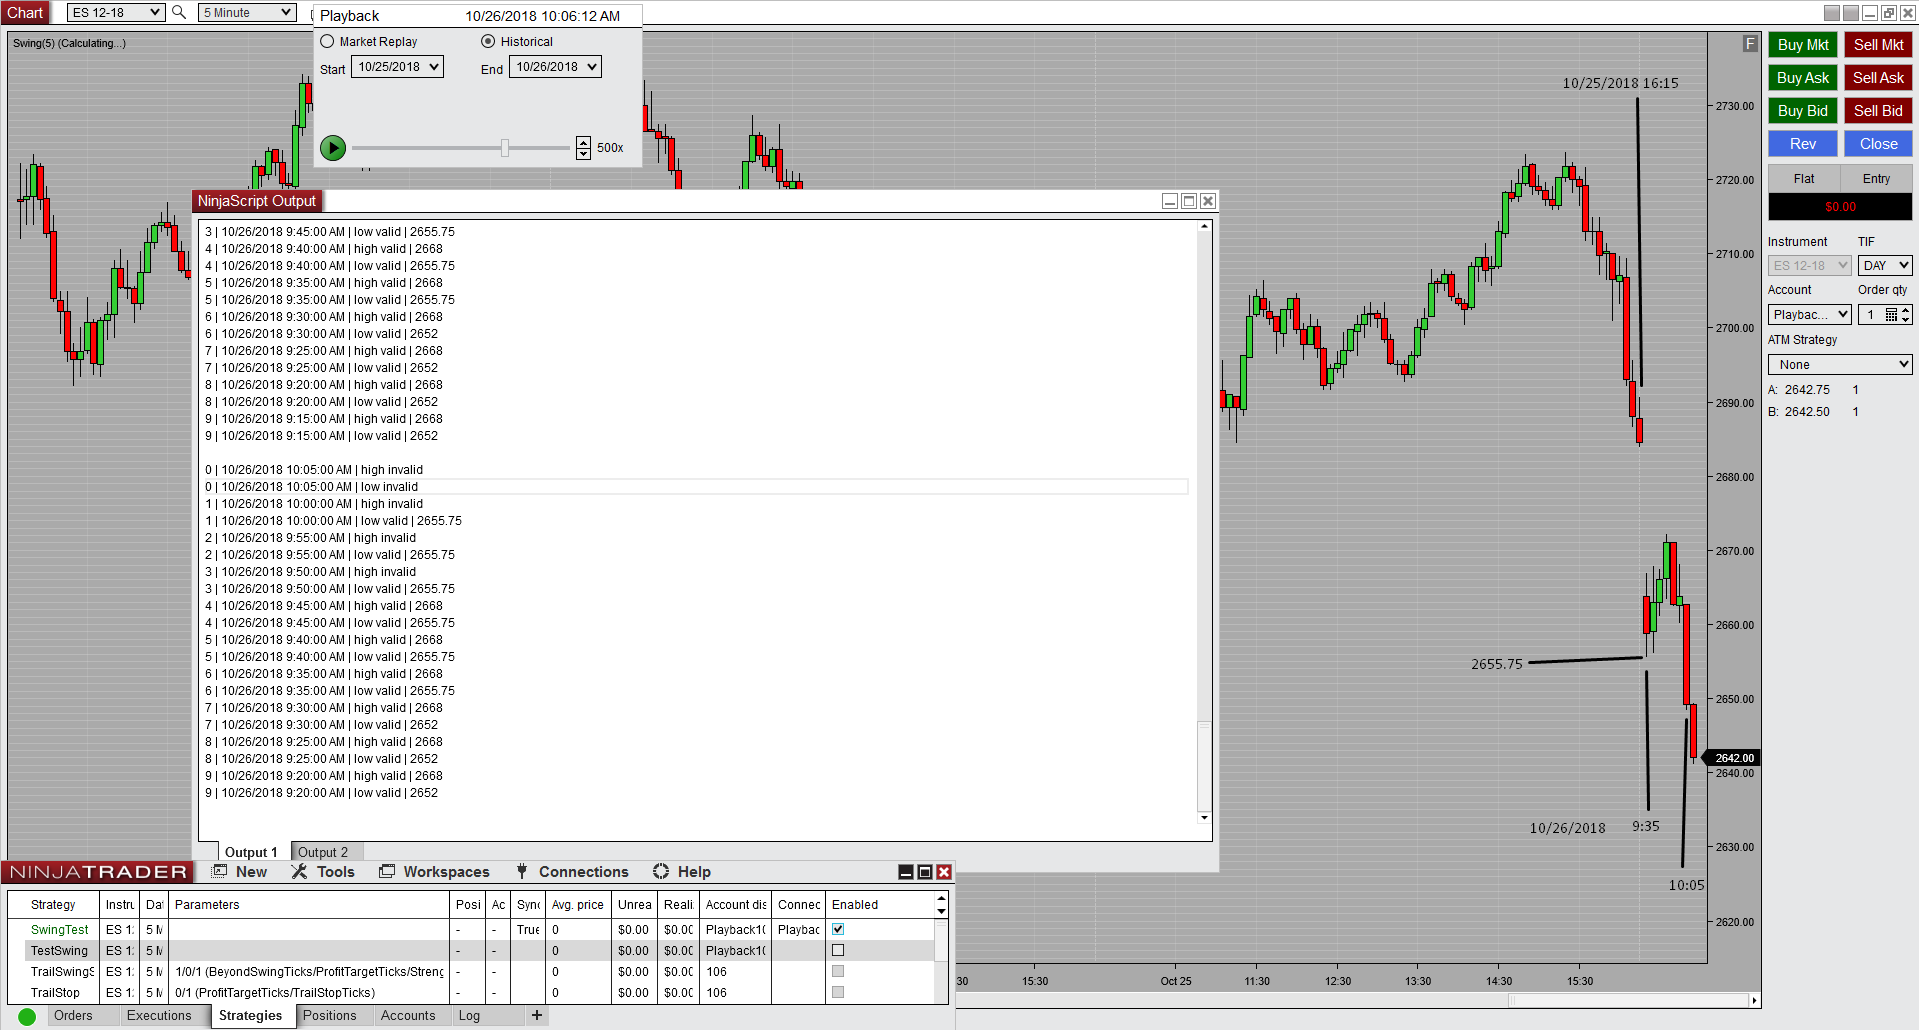This screenshot has width=1919, height=1030.
Task: Select the SwingTest strategy row name
Action: [60, 930]
